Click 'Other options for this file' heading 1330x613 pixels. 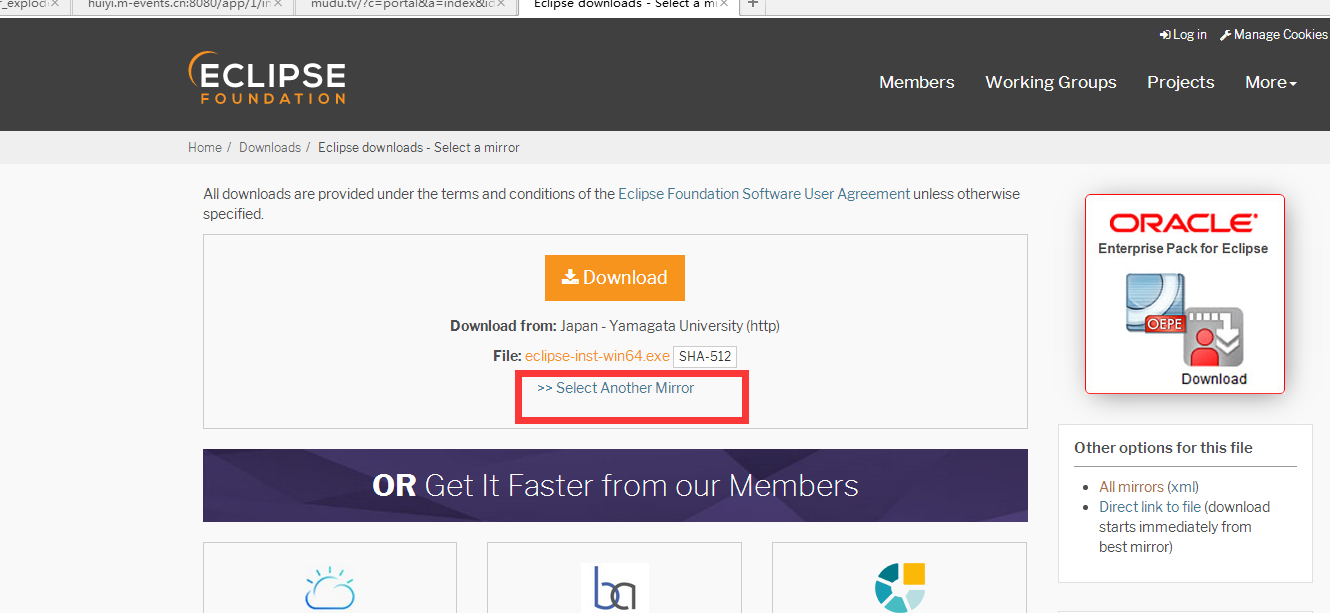click(x=1163, y=448)
